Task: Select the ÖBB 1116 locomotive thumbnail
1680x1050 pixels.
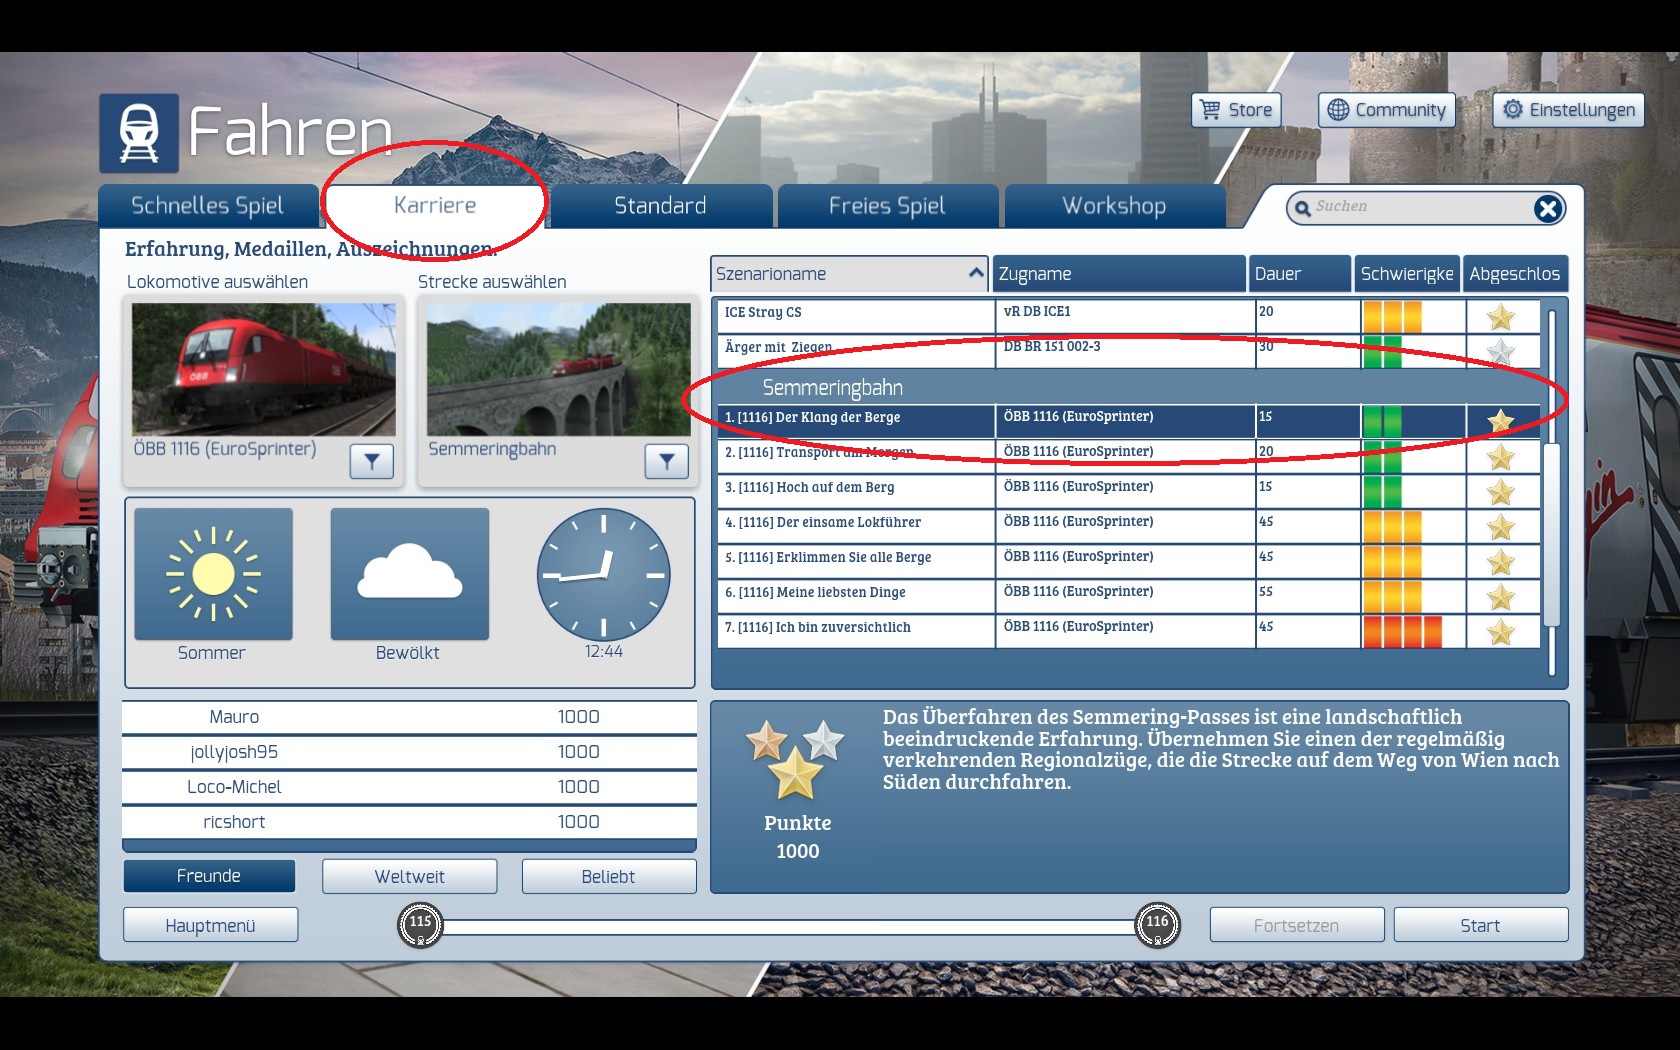Action: [x=264, y=369]
